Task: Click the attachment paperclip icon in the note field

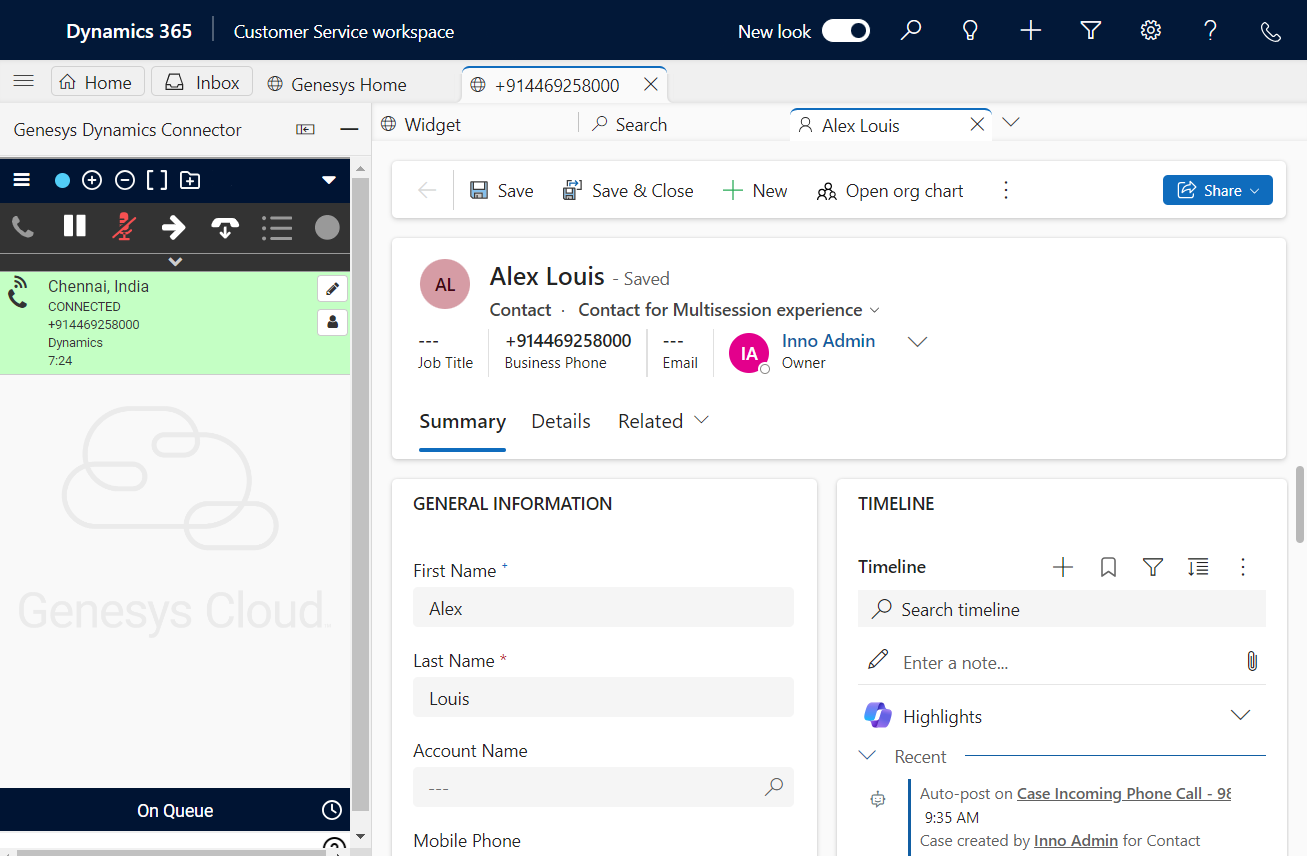Action: coord(1251,661)
